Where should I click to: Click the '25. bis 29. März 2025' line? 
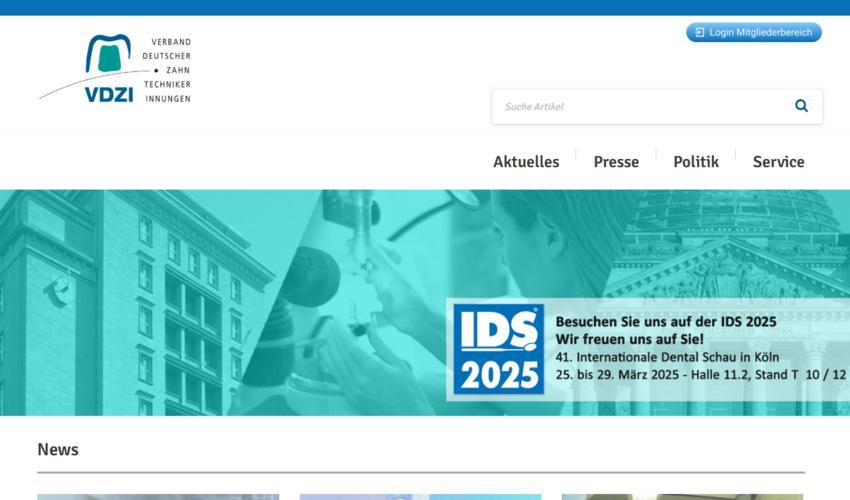700,375
